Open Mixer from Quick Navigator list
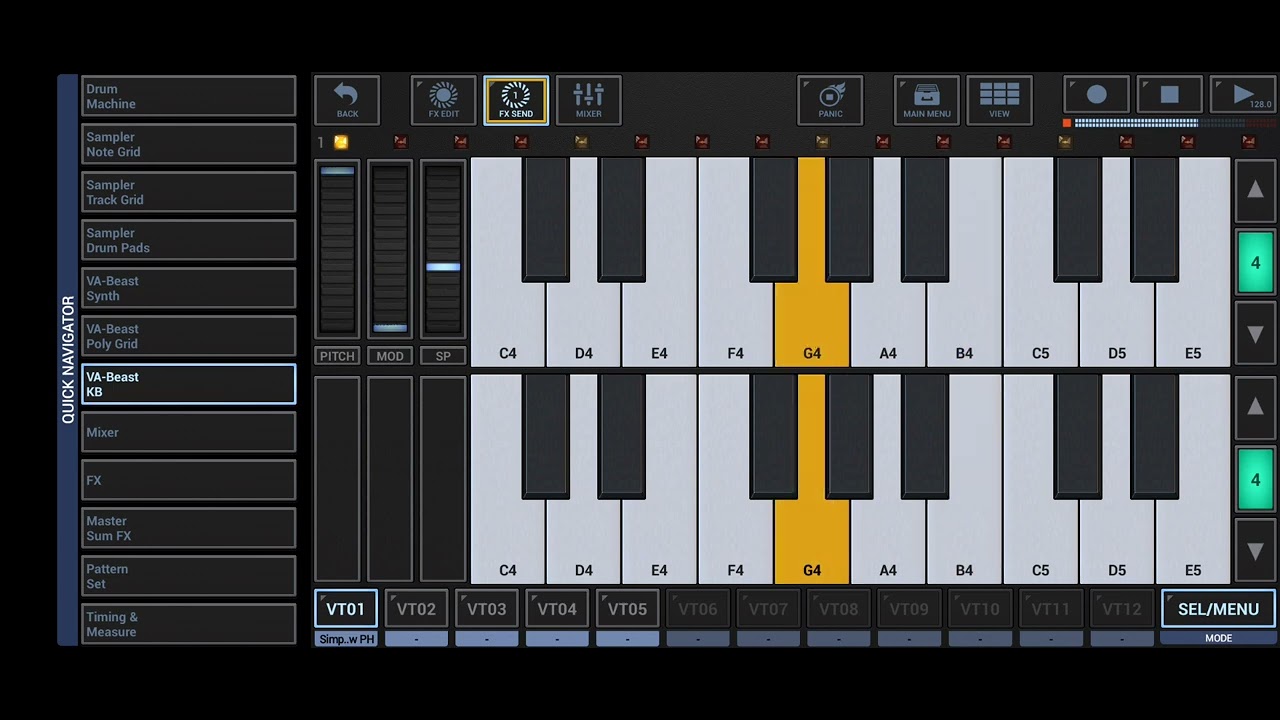The height and width of the screenshot is (720, 1280). (x=189, y=432)
